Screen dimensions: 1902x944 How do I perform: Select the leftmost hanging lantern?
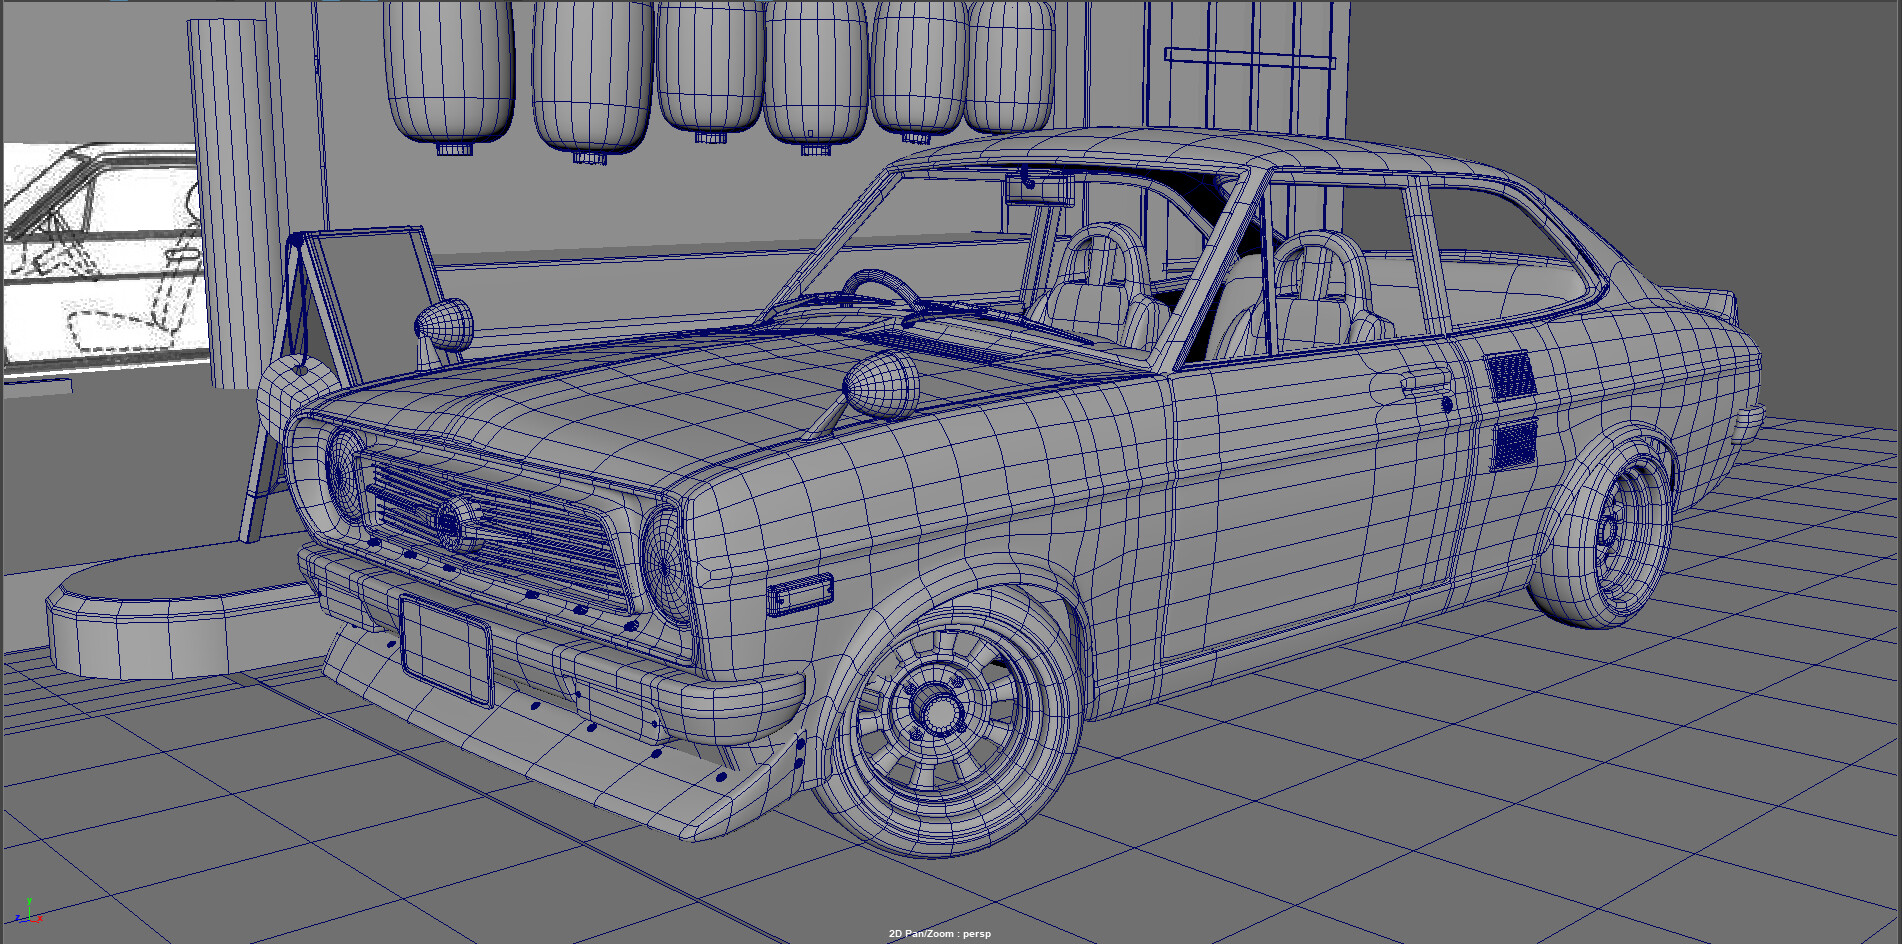pyautogui.click(x=449, y=70)
